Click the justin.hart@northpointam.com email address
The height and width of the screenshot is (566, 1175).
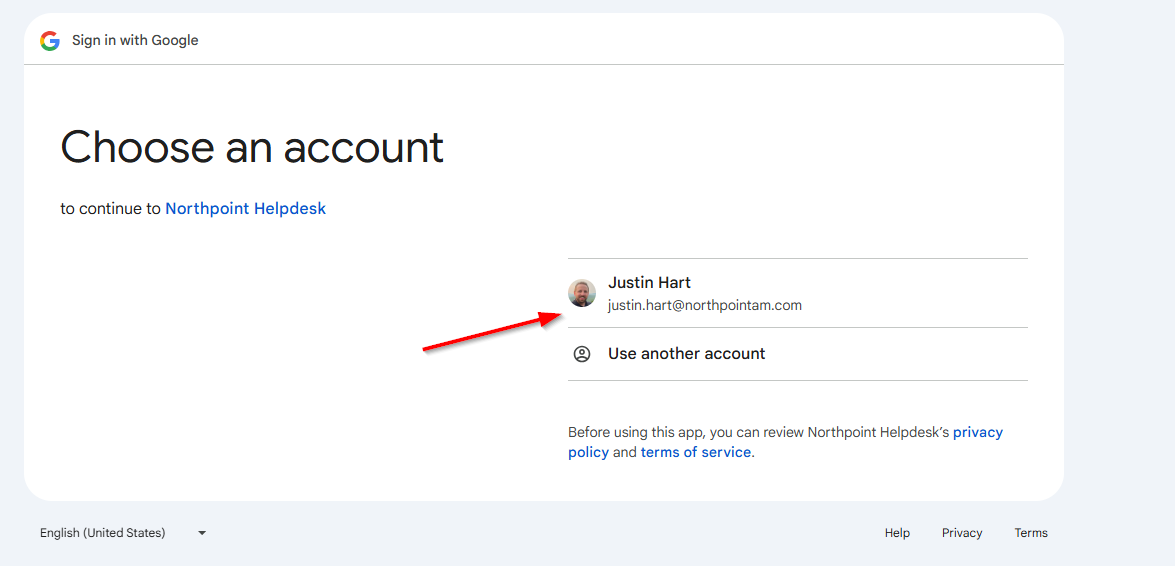(x=704, y=305)
